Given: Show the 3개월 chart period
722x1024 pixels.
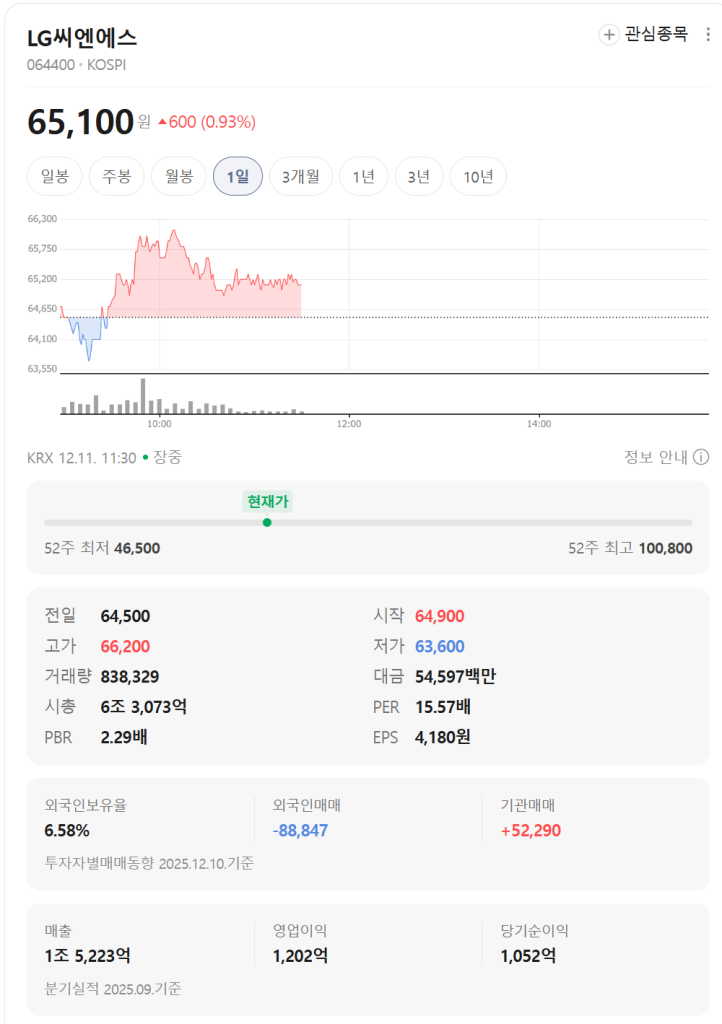Looking at the screenshot, I should click(x=301, y=177).
